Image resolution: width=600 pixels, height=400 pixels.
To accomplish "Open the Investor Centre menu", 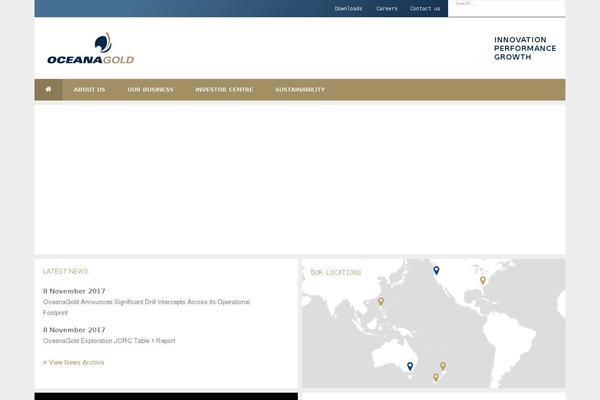I will [224, 90].
